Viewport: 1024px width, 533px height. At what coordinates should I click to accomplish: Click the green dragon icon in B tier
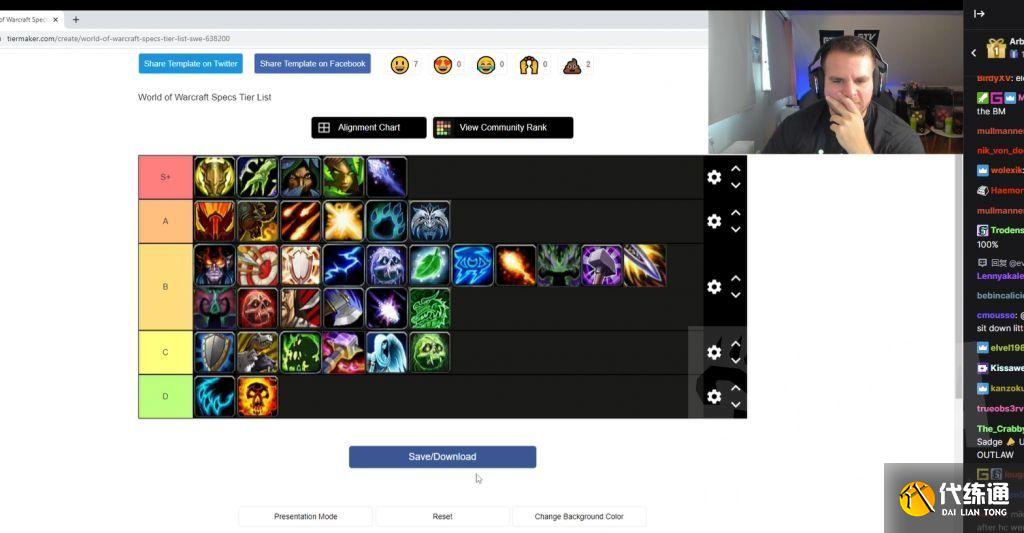(429, 308)
